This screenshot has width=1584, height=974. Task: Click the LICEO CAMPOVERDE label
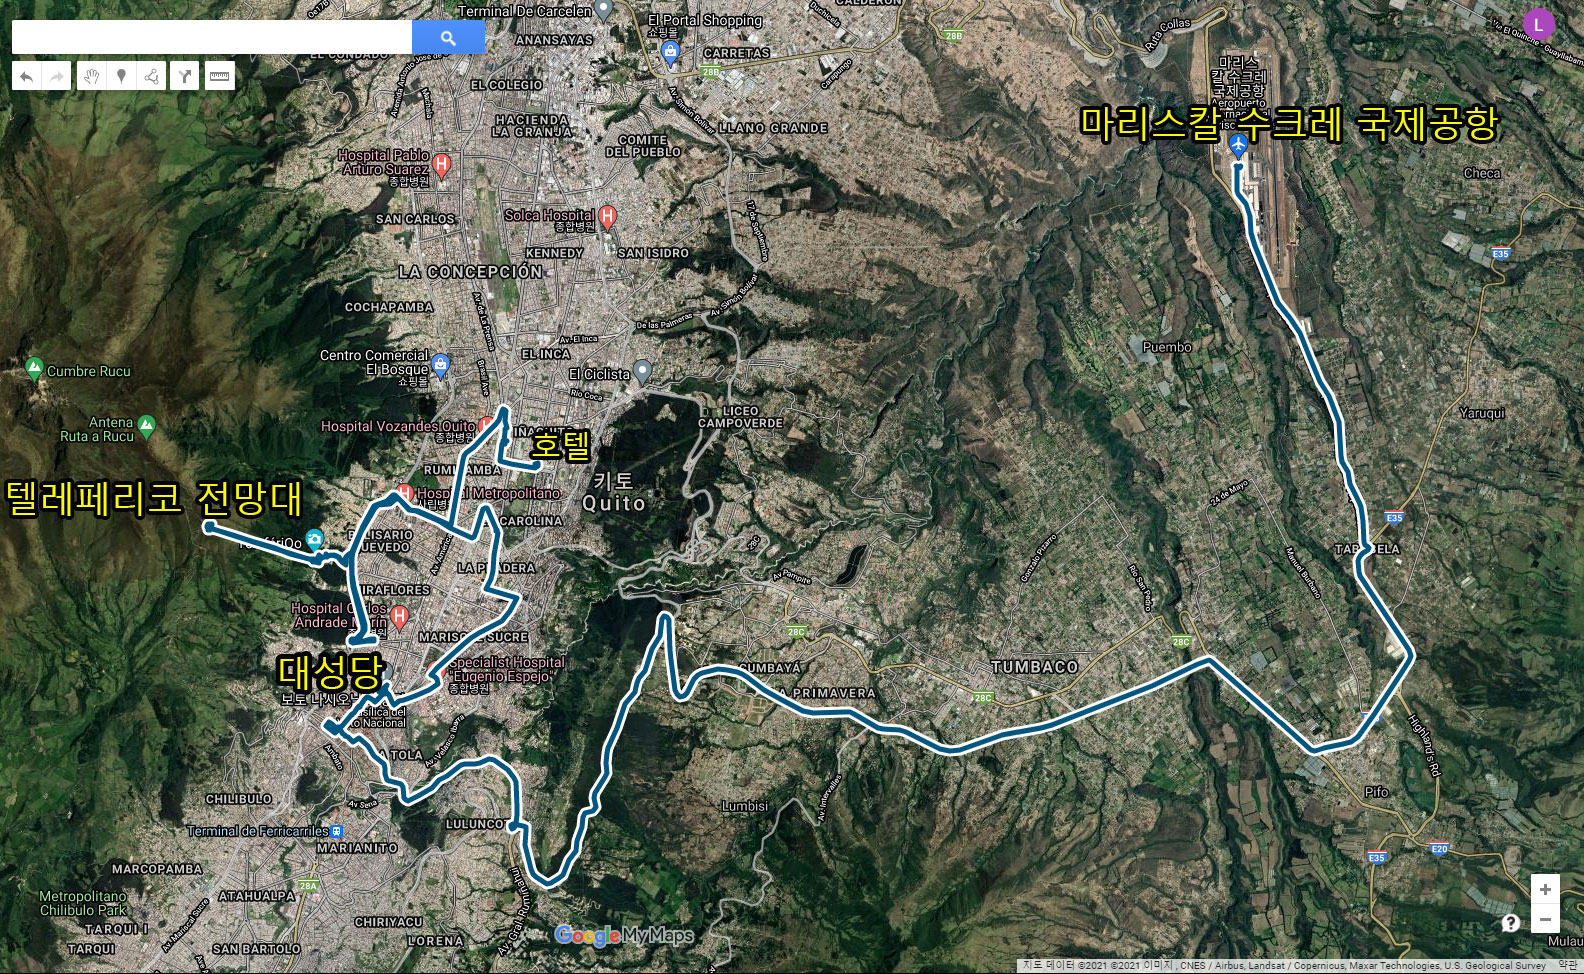[x=741, y=417]
